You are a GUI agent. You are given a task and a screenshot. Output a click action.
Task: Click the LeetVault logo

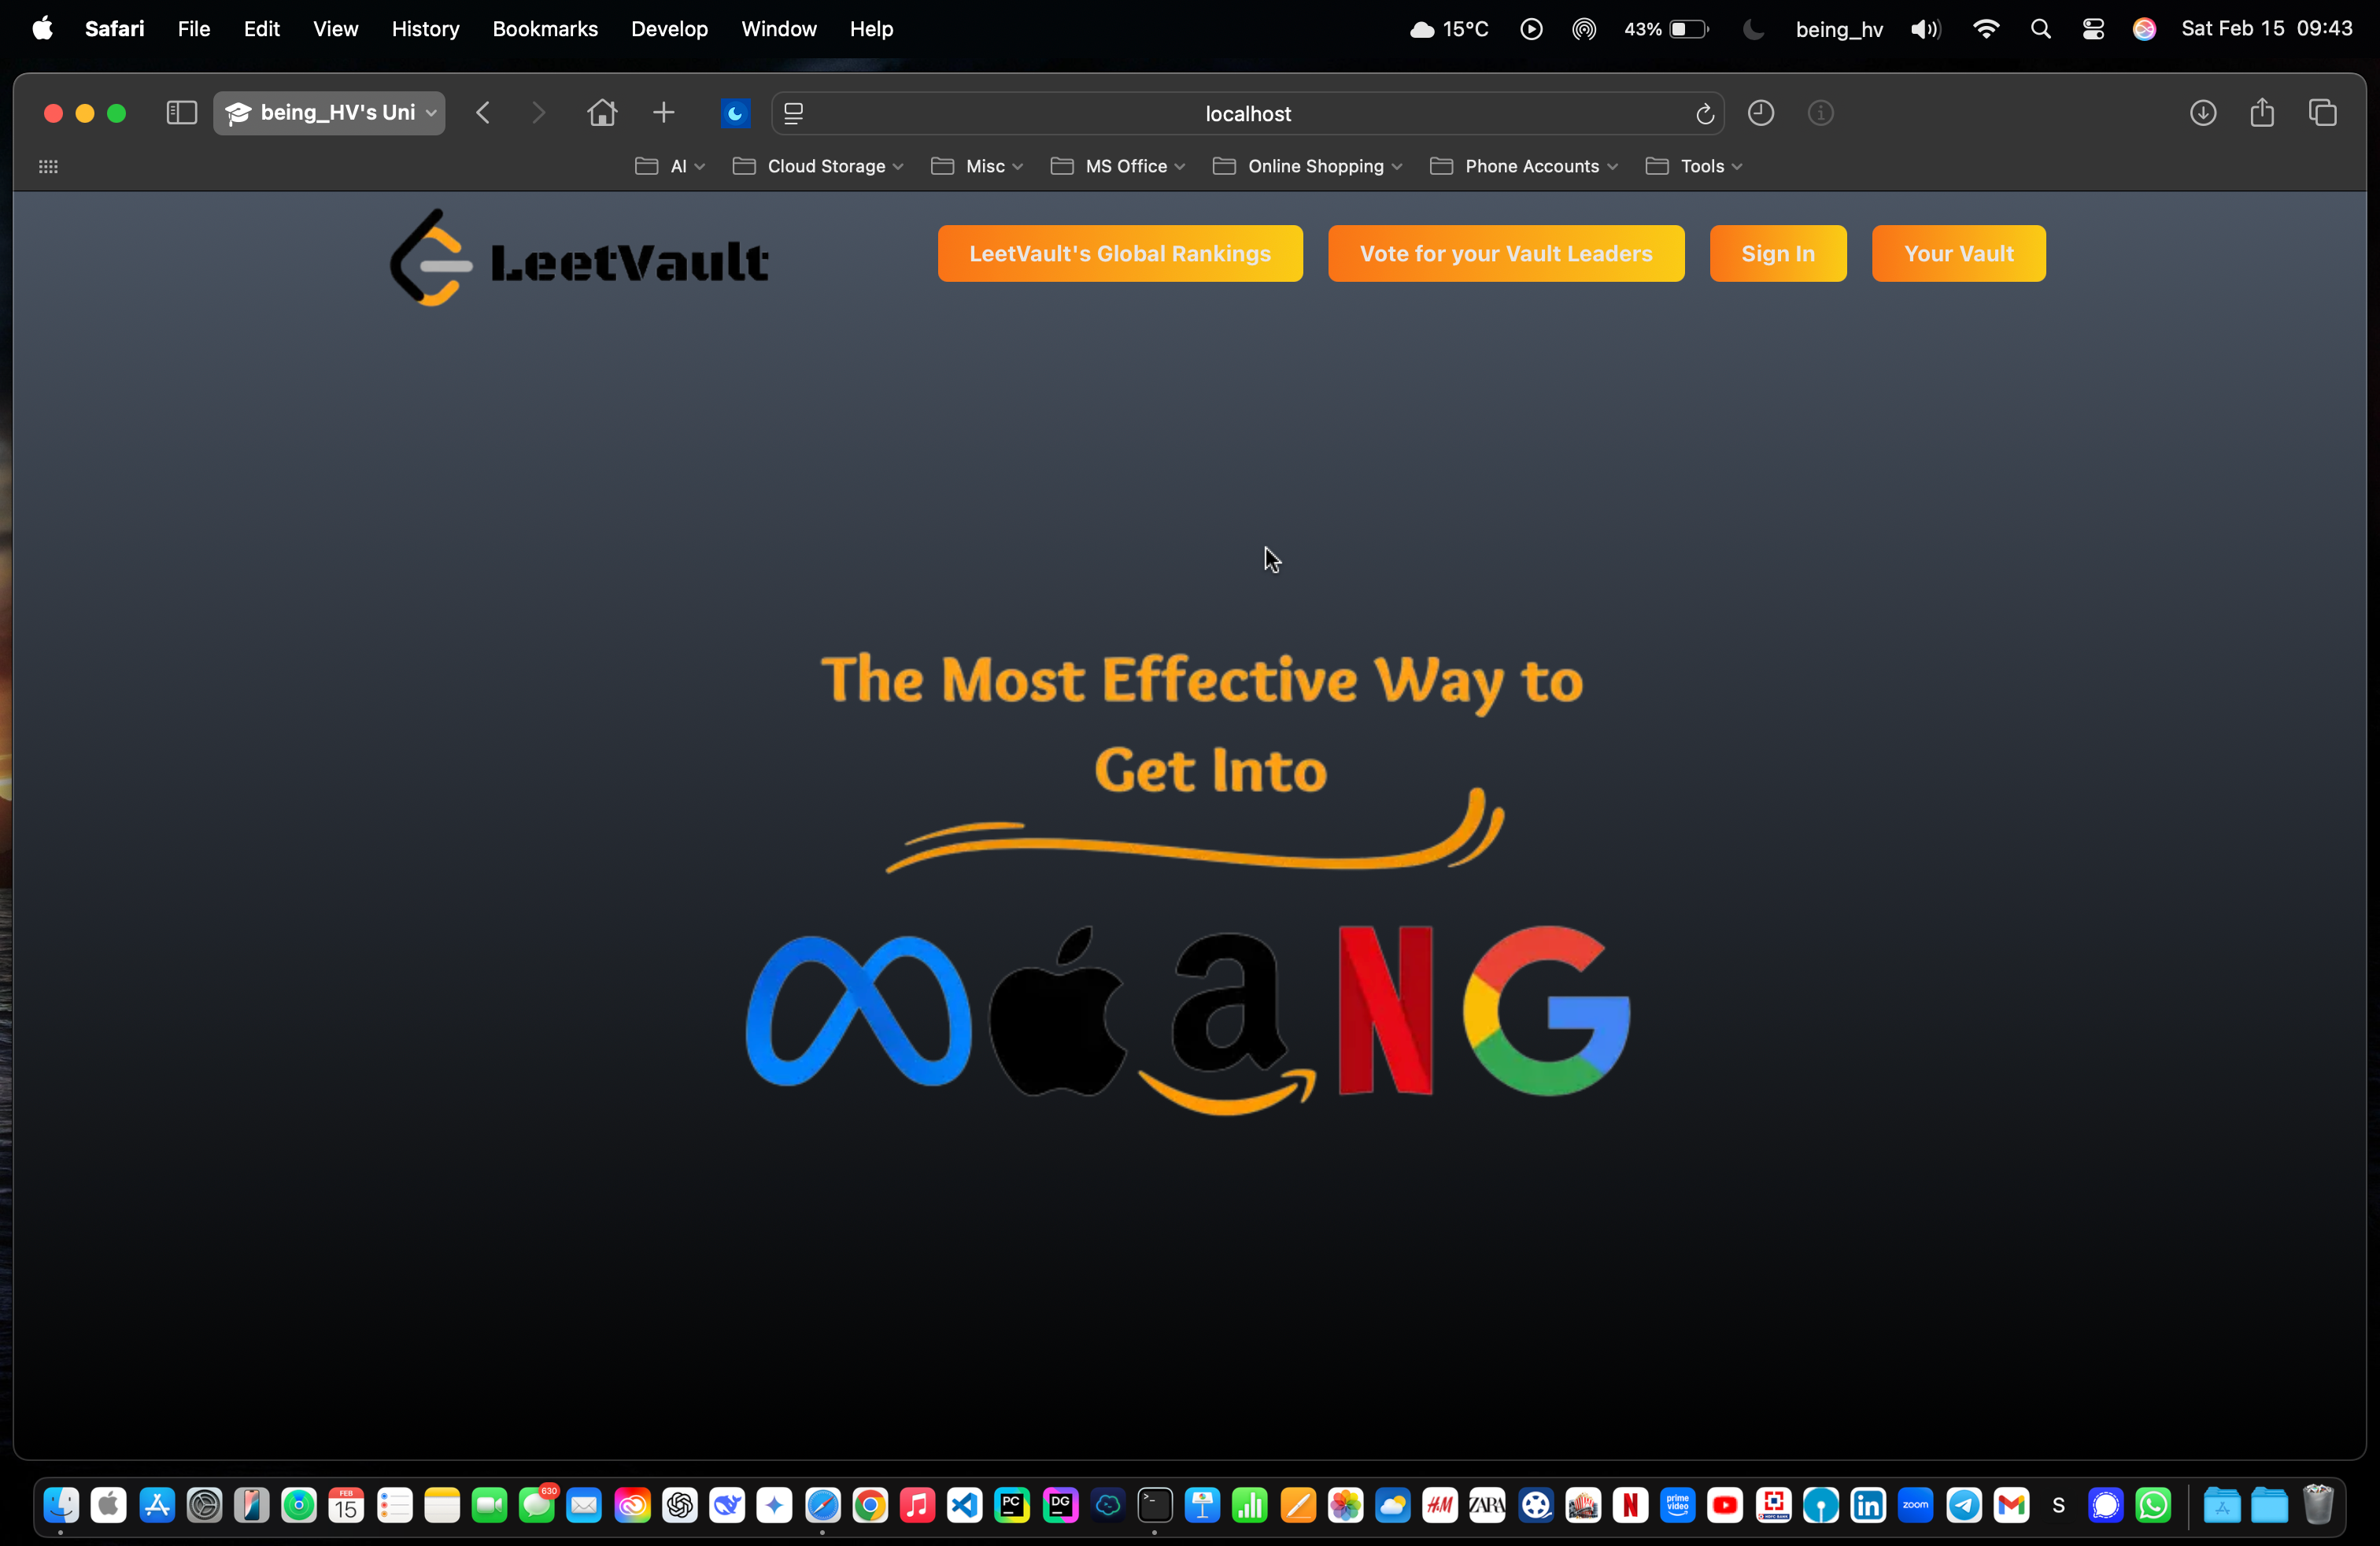point(580,258)
